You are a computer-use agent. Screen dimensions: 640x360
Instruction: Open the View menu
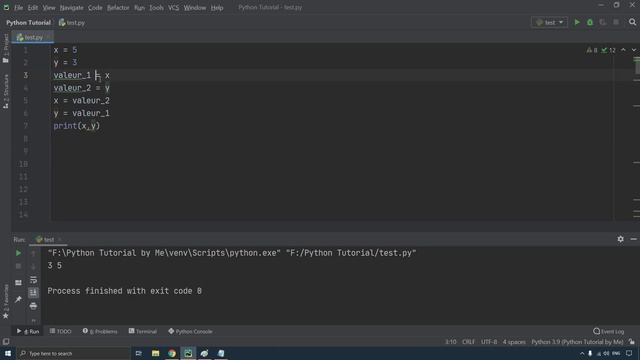49,7
